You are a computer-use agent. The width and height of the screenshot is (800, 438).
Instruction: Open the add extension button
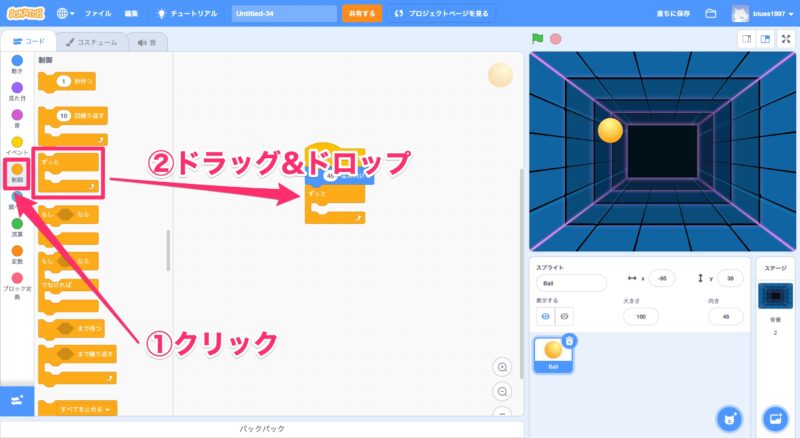pyautogui.click(x=17, y=400)
